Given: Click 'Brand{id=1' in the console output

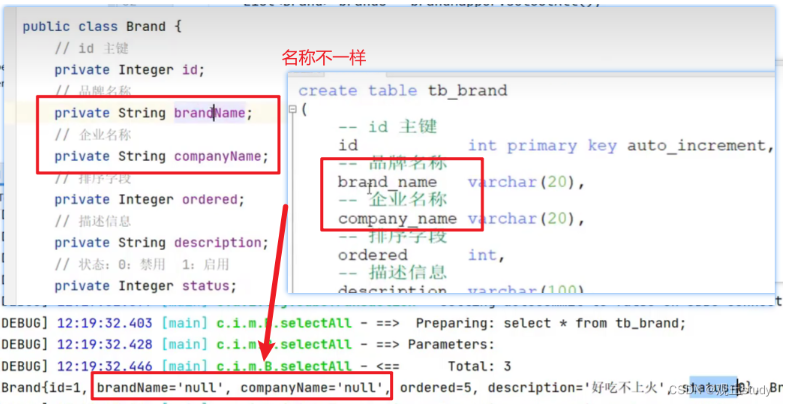Looking at the screenshot, I should click(40, 388).
